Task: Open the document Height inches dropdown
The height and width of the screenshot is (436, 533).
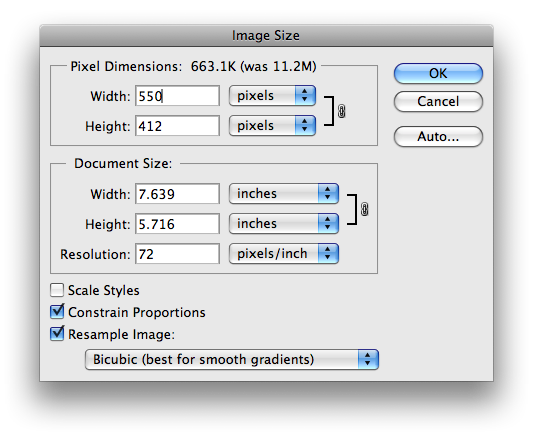Action: click(x=284, y=223)
